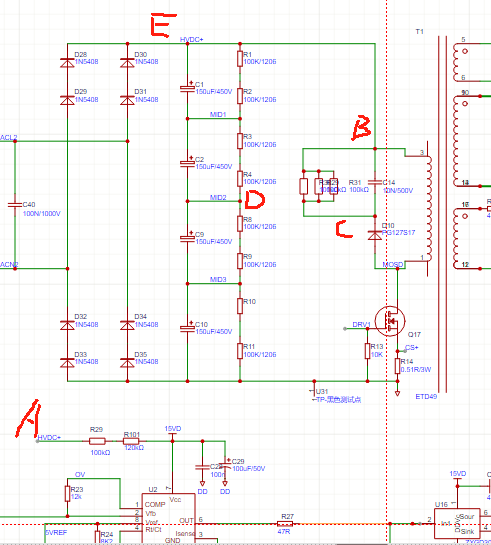This screenshot has height=545, width=491.
Task: Click the R23 12k resistor symbol
Action: pyautogui.click(x=67, y=494)
